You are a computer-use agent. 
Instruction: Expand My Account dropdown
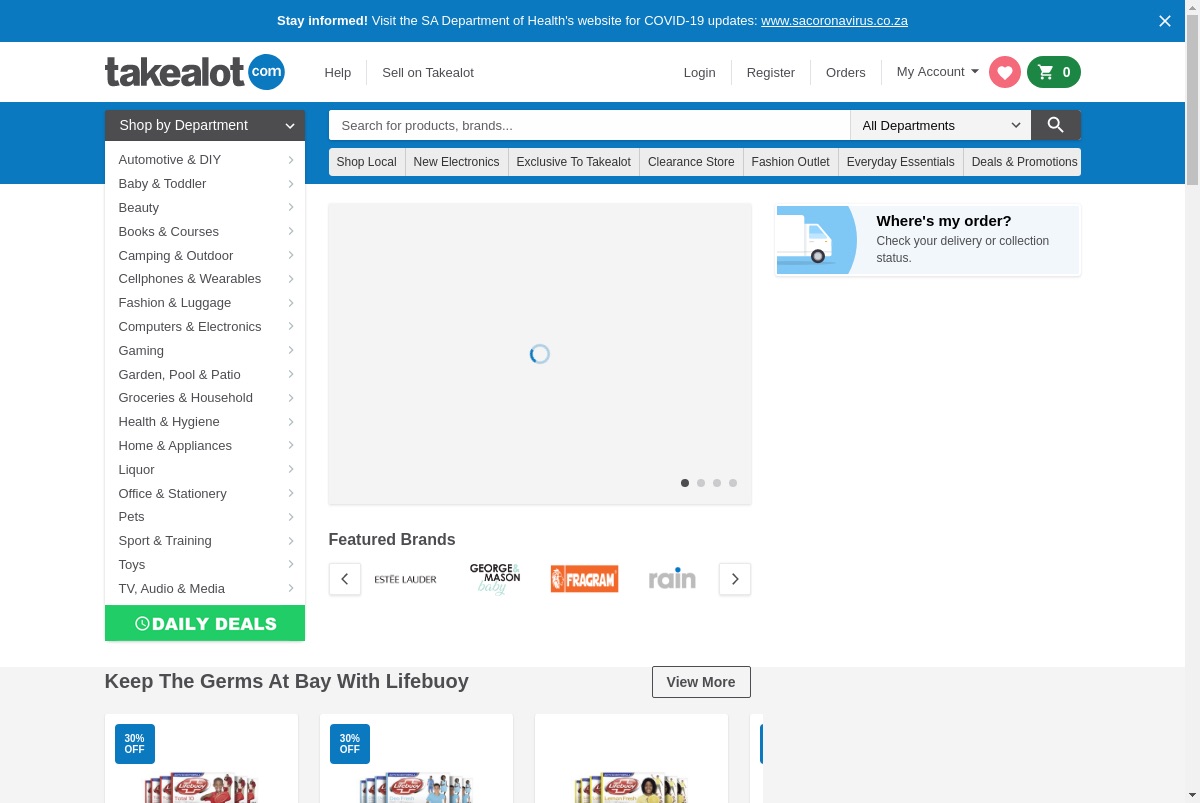(x=938, y=72)
